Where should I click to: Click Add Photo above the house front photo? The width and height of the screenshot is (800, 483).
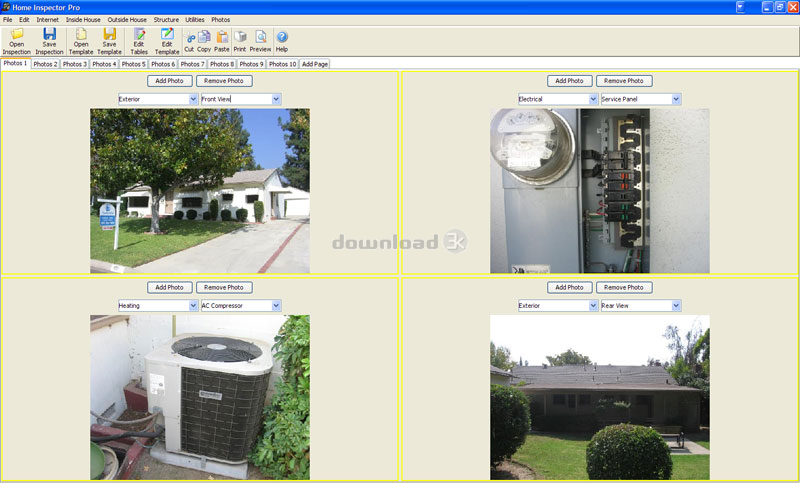click(169, 81)
